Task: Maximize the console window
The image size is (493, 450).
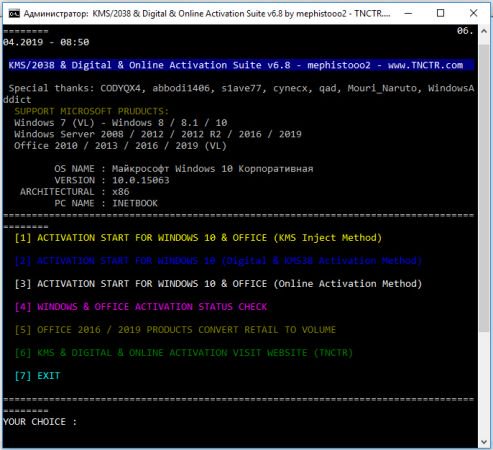Action: click(440, 13)
